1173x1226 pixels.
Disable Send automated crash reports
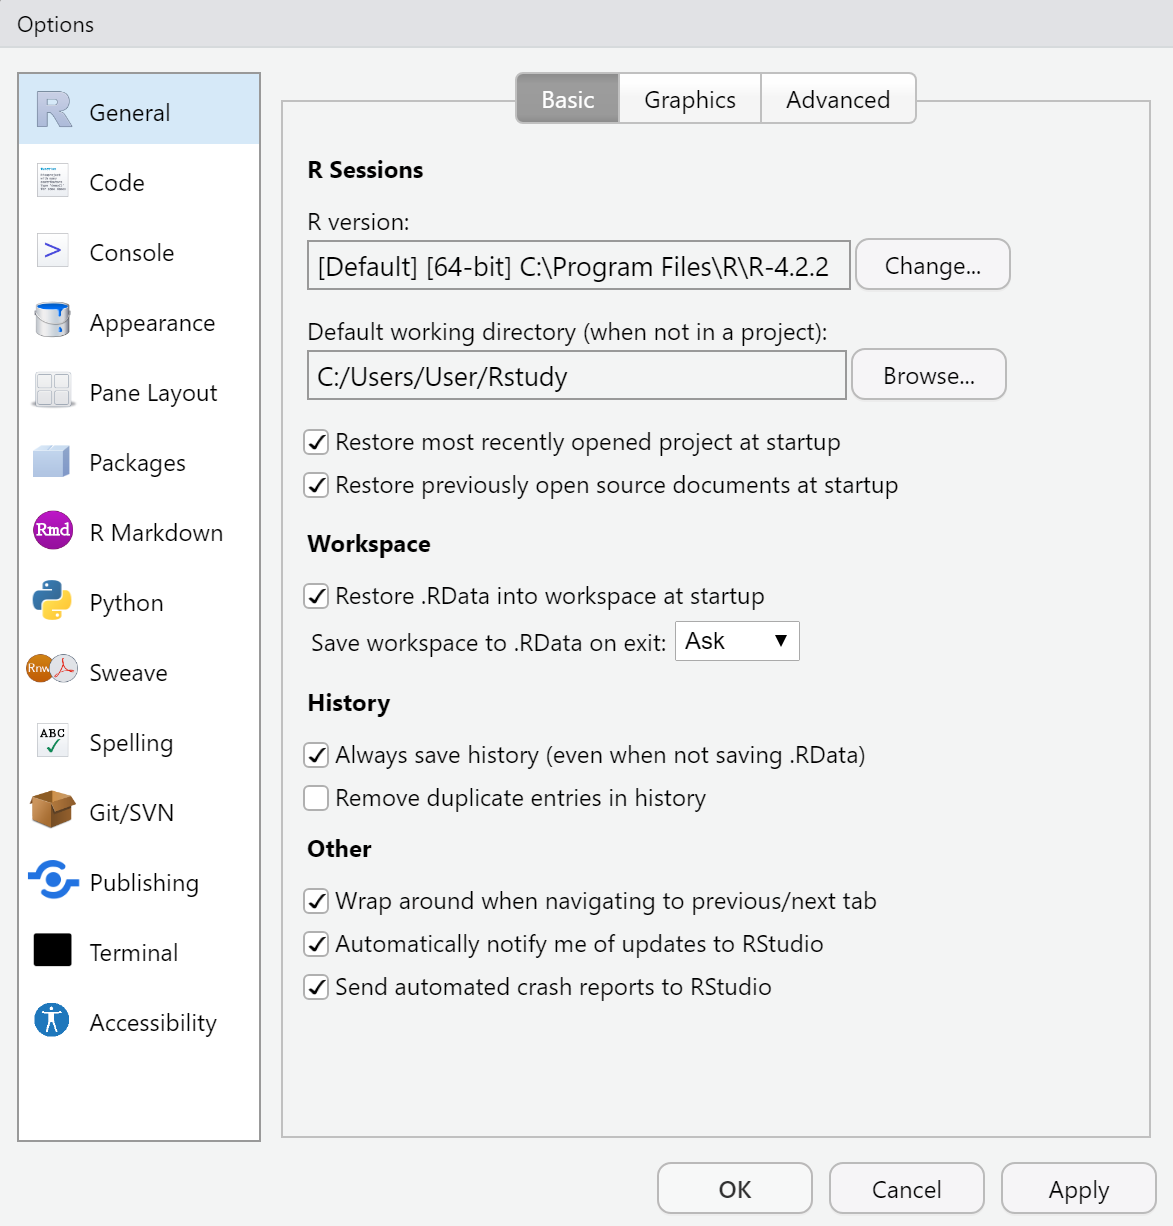point(316,987)
